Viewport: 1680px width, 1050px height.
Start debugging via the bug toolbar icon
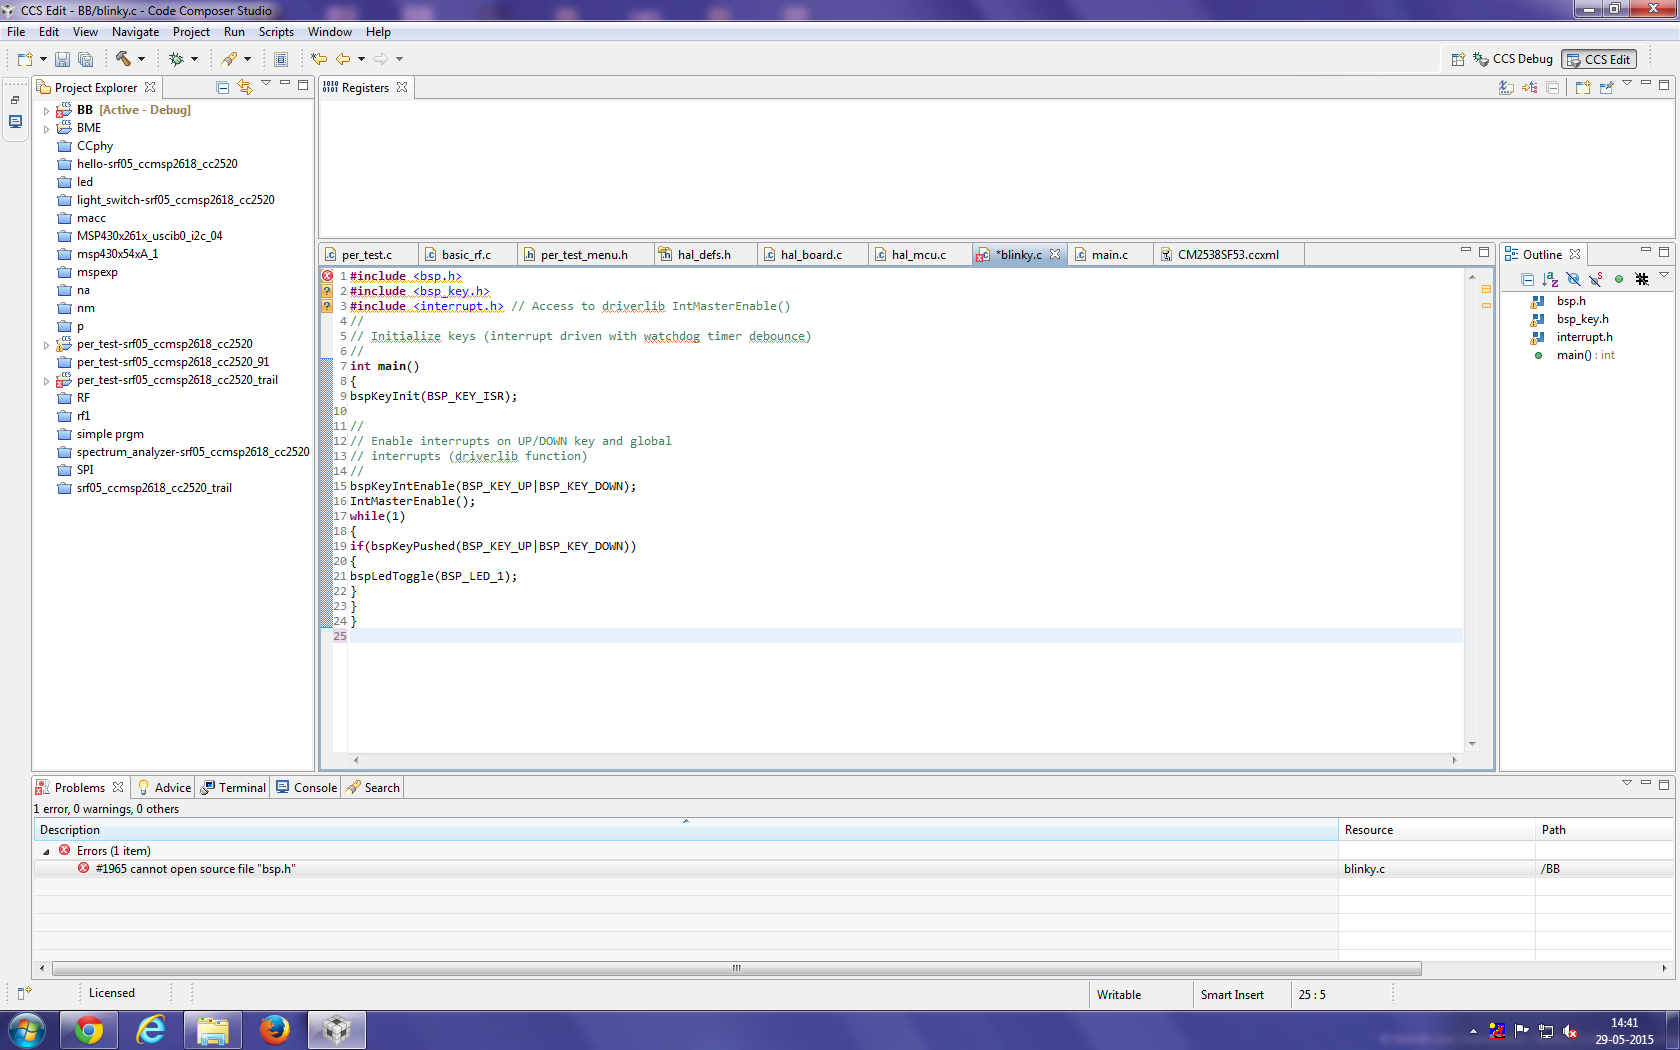[x=177, y=59]
